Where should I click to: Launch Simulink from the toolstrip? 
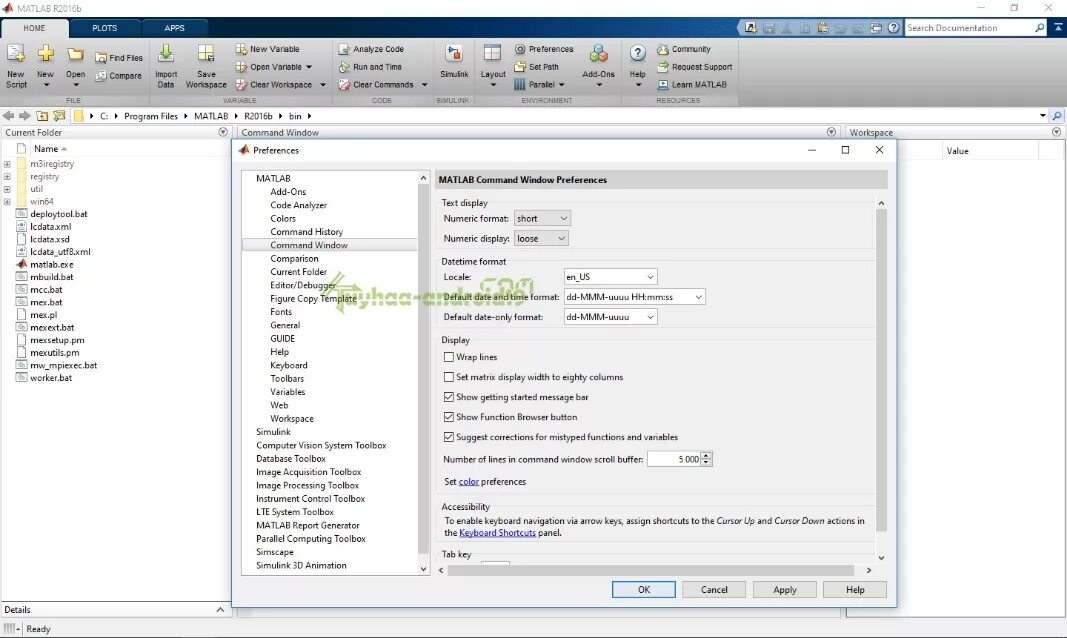pyautogui.click(x=454, y=61)
